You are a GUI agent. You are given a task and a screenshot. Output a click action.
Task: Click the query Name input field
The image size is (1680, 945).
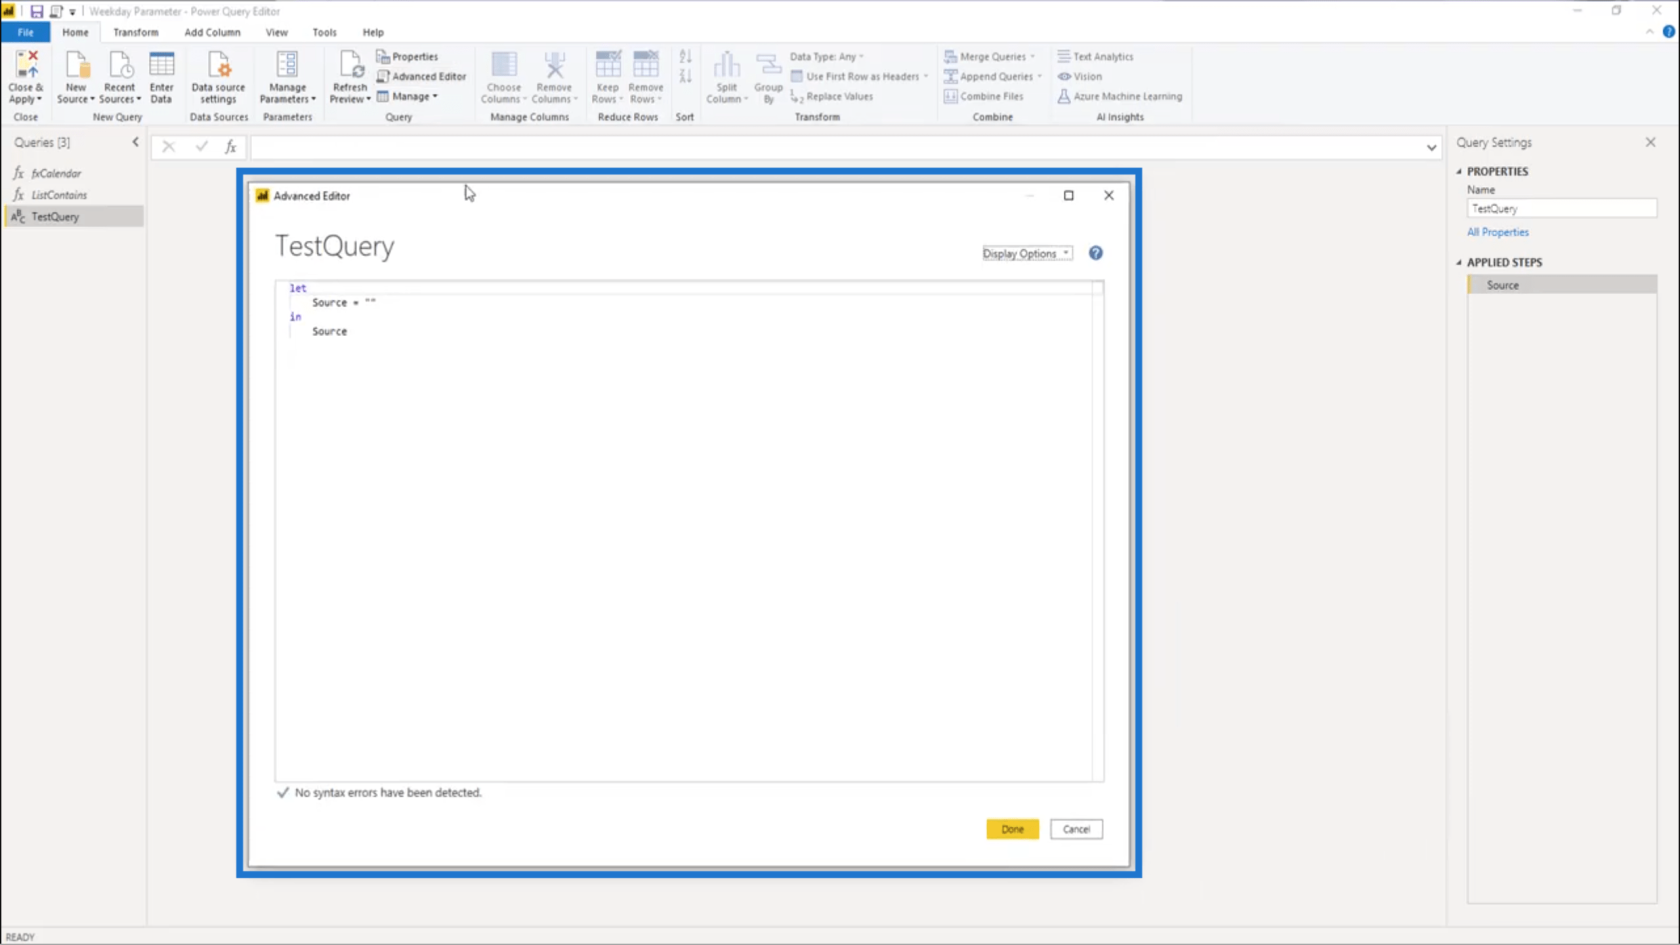coord(1561,209)
